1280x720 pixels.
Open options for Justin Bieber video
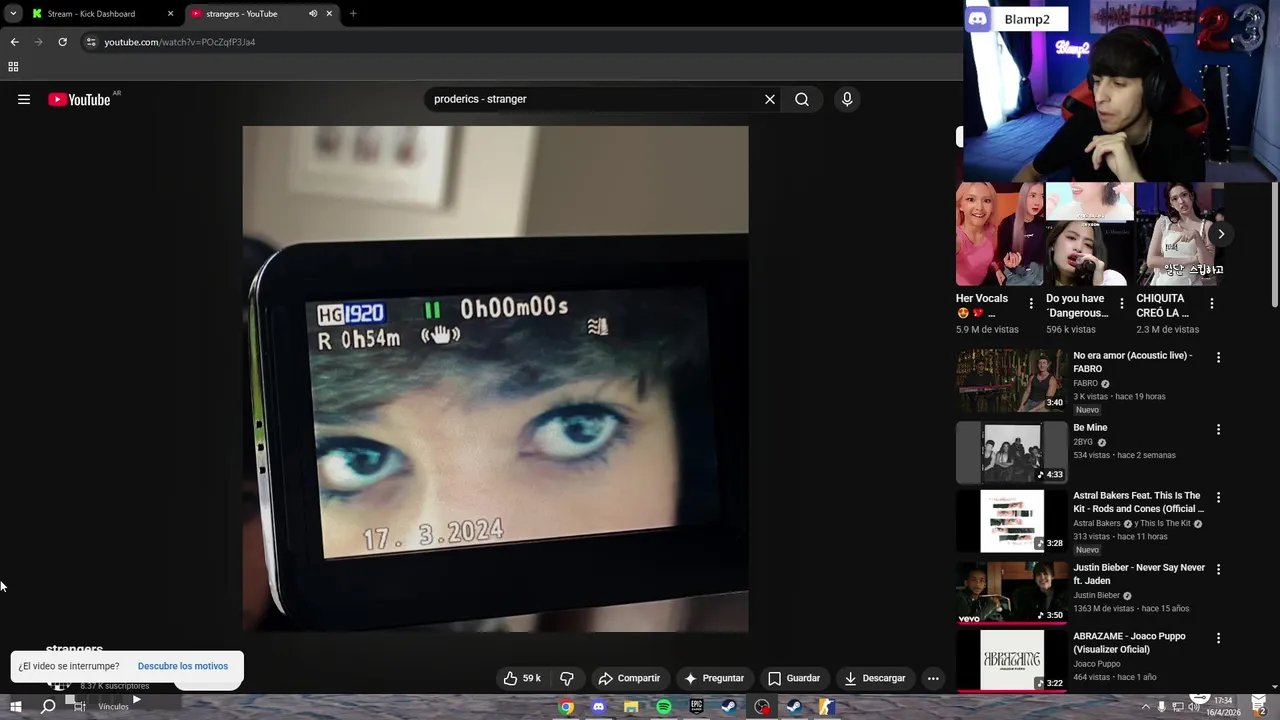pos(1218,569)
